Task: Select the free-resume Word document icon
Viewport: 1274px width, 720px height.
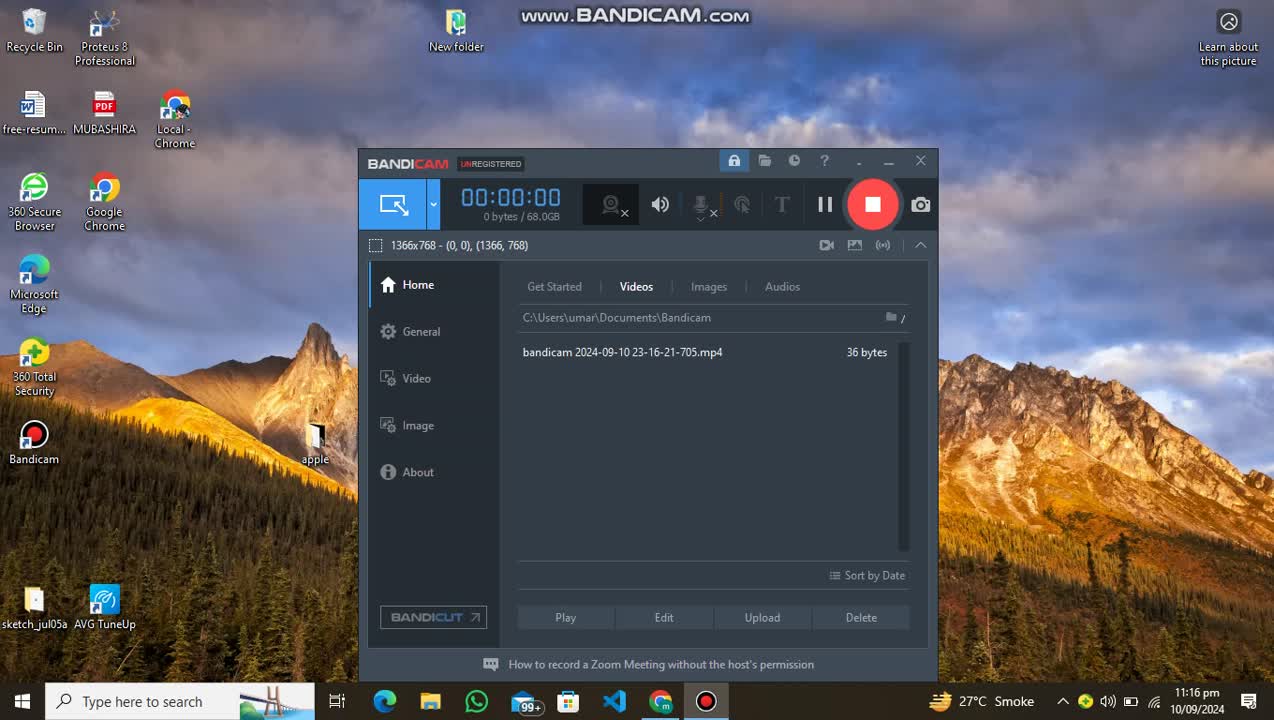Action: (x=34, y=113)
